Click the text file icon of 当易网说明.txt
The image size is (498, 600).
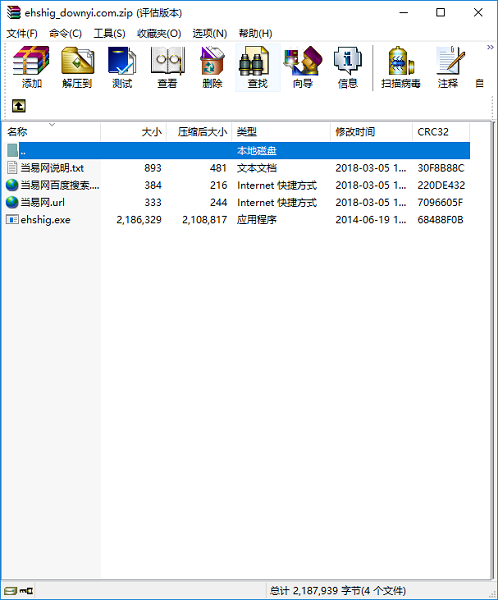point(12,168)
